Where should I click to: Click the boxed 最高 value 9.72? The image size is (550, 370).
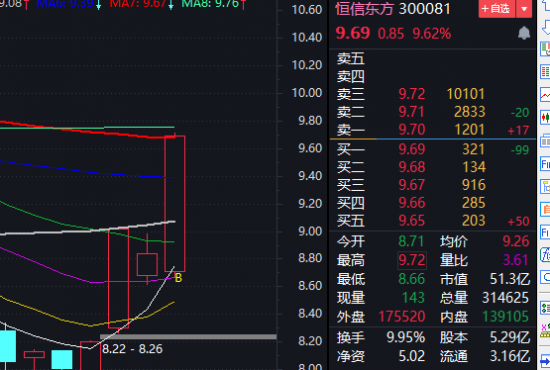[x=412, y=260]
